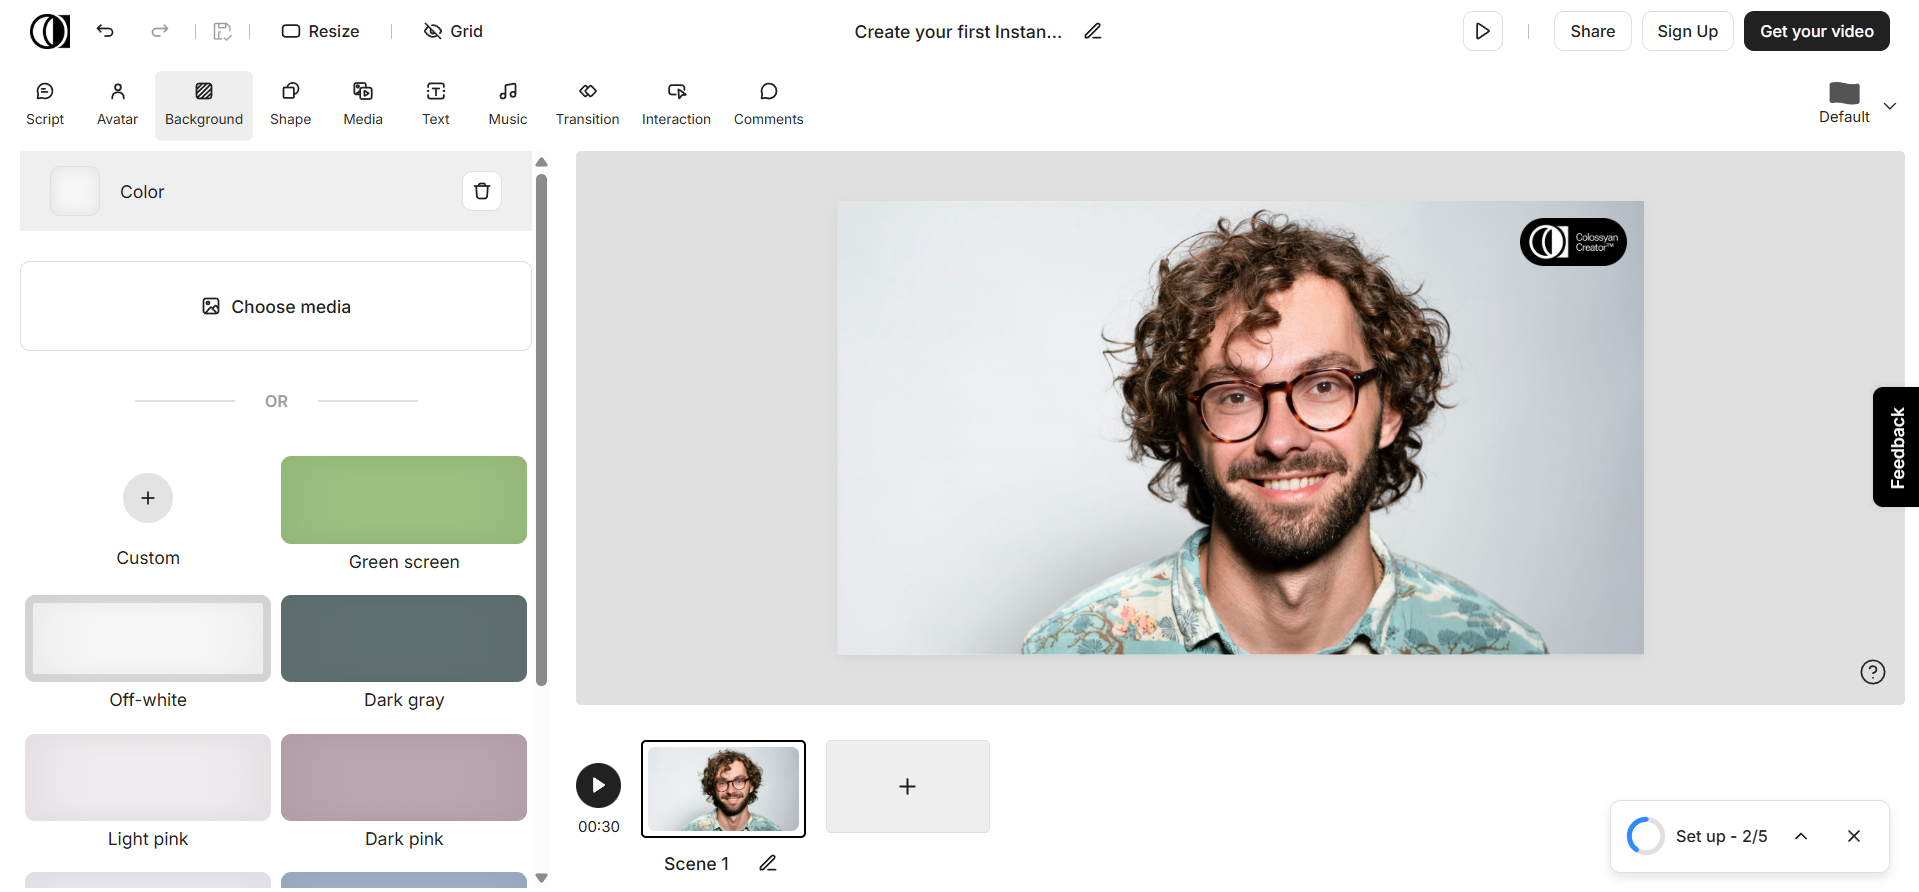Select the Off-white background swatch
This screenshot has height=892, width=1919.
(148, 638)
